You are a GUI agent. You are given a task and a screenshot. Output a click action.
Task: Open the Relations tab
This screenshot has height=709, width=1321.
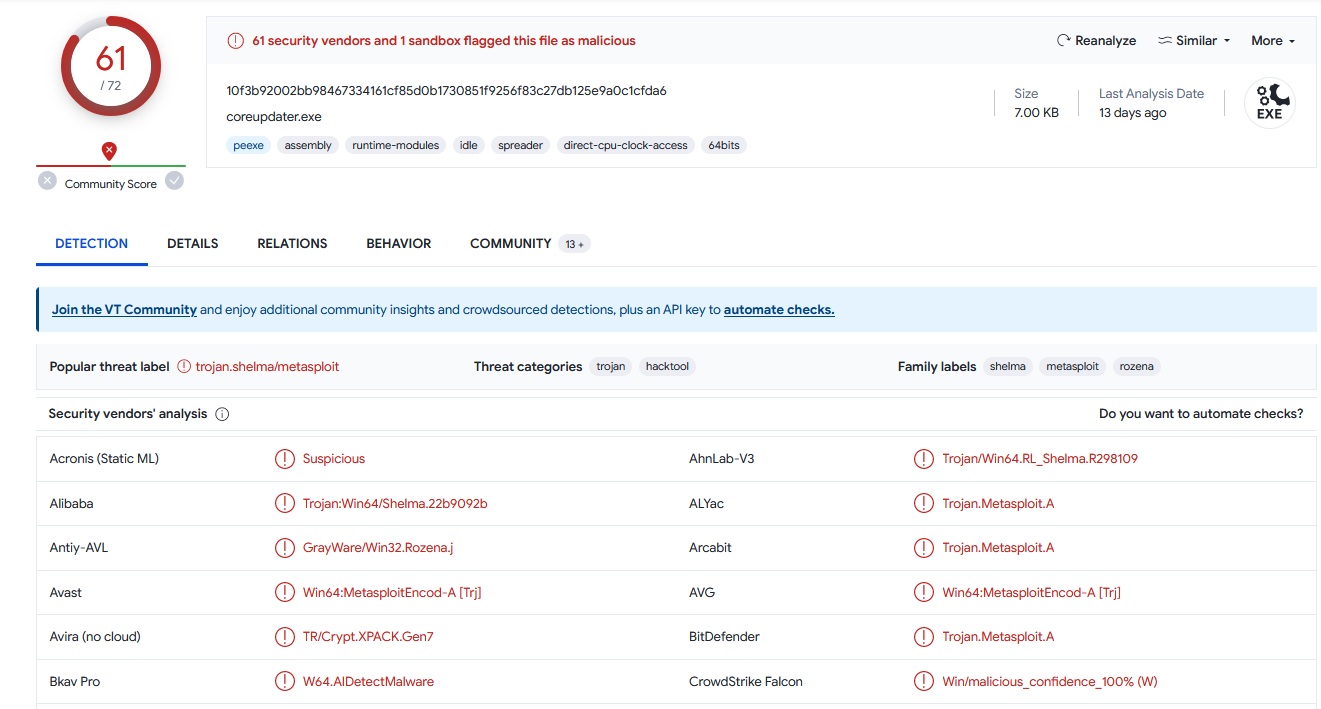(292, 244)
